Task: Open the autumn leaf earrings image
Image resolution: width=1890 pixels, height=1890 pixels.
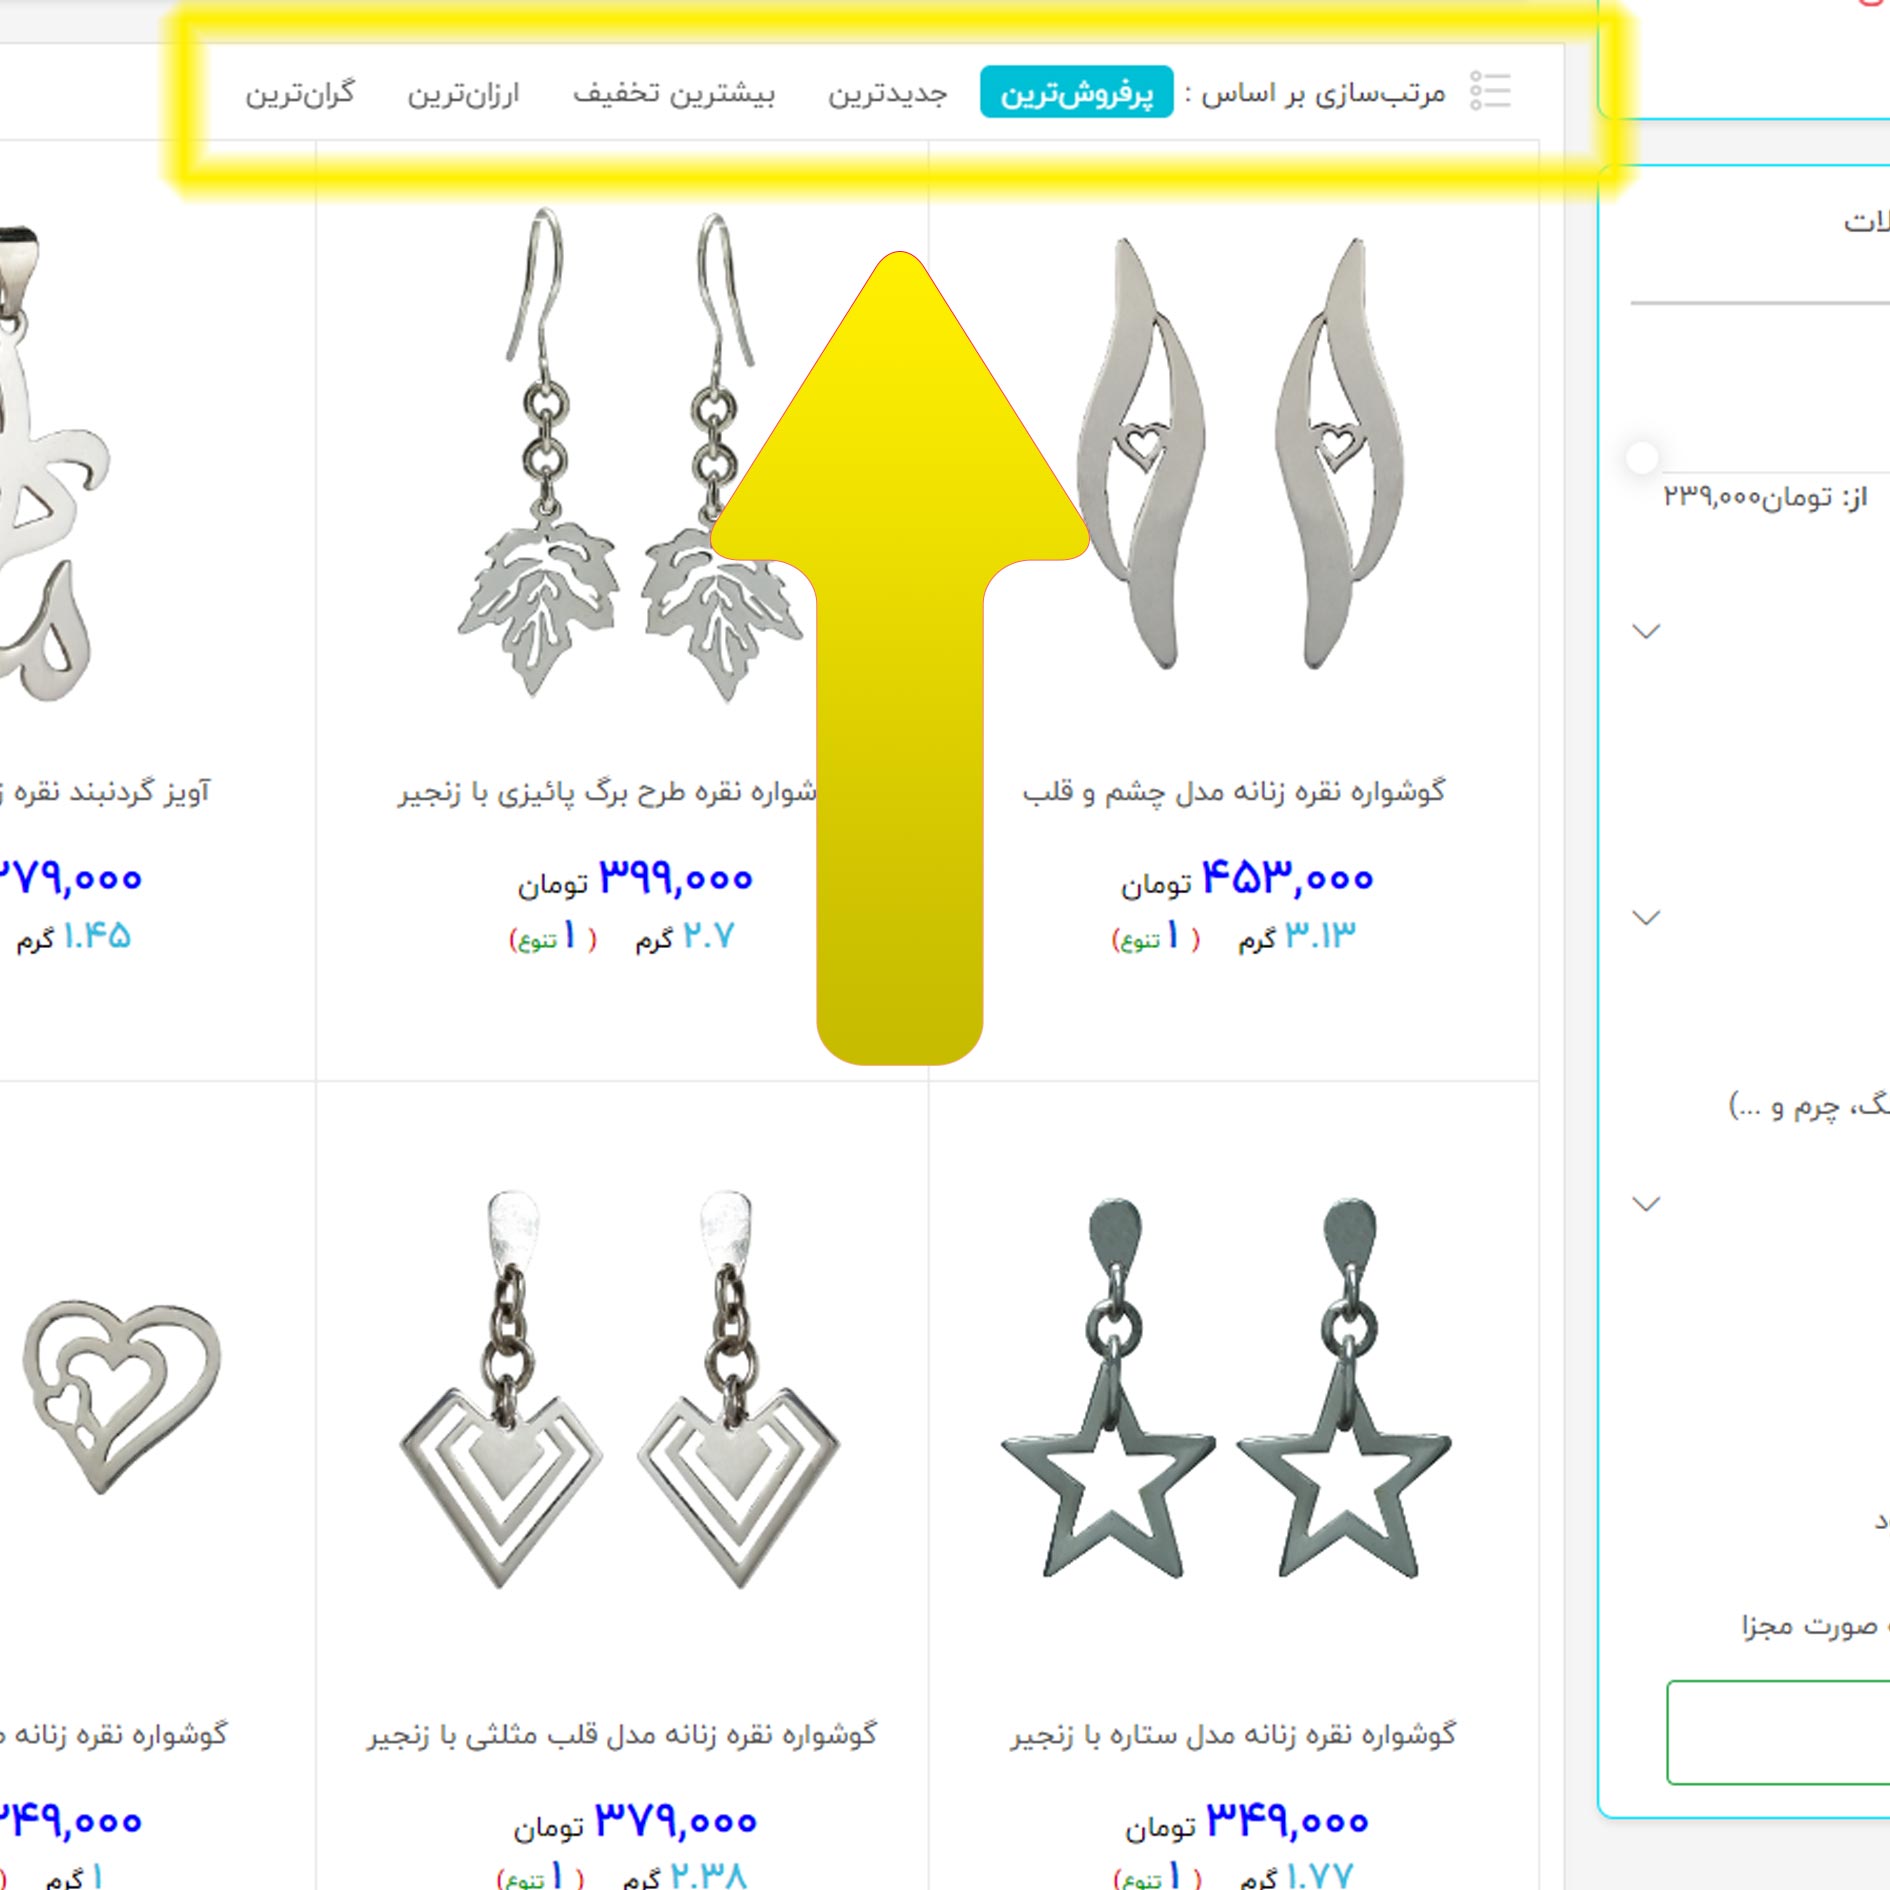Action: [628, 453]
